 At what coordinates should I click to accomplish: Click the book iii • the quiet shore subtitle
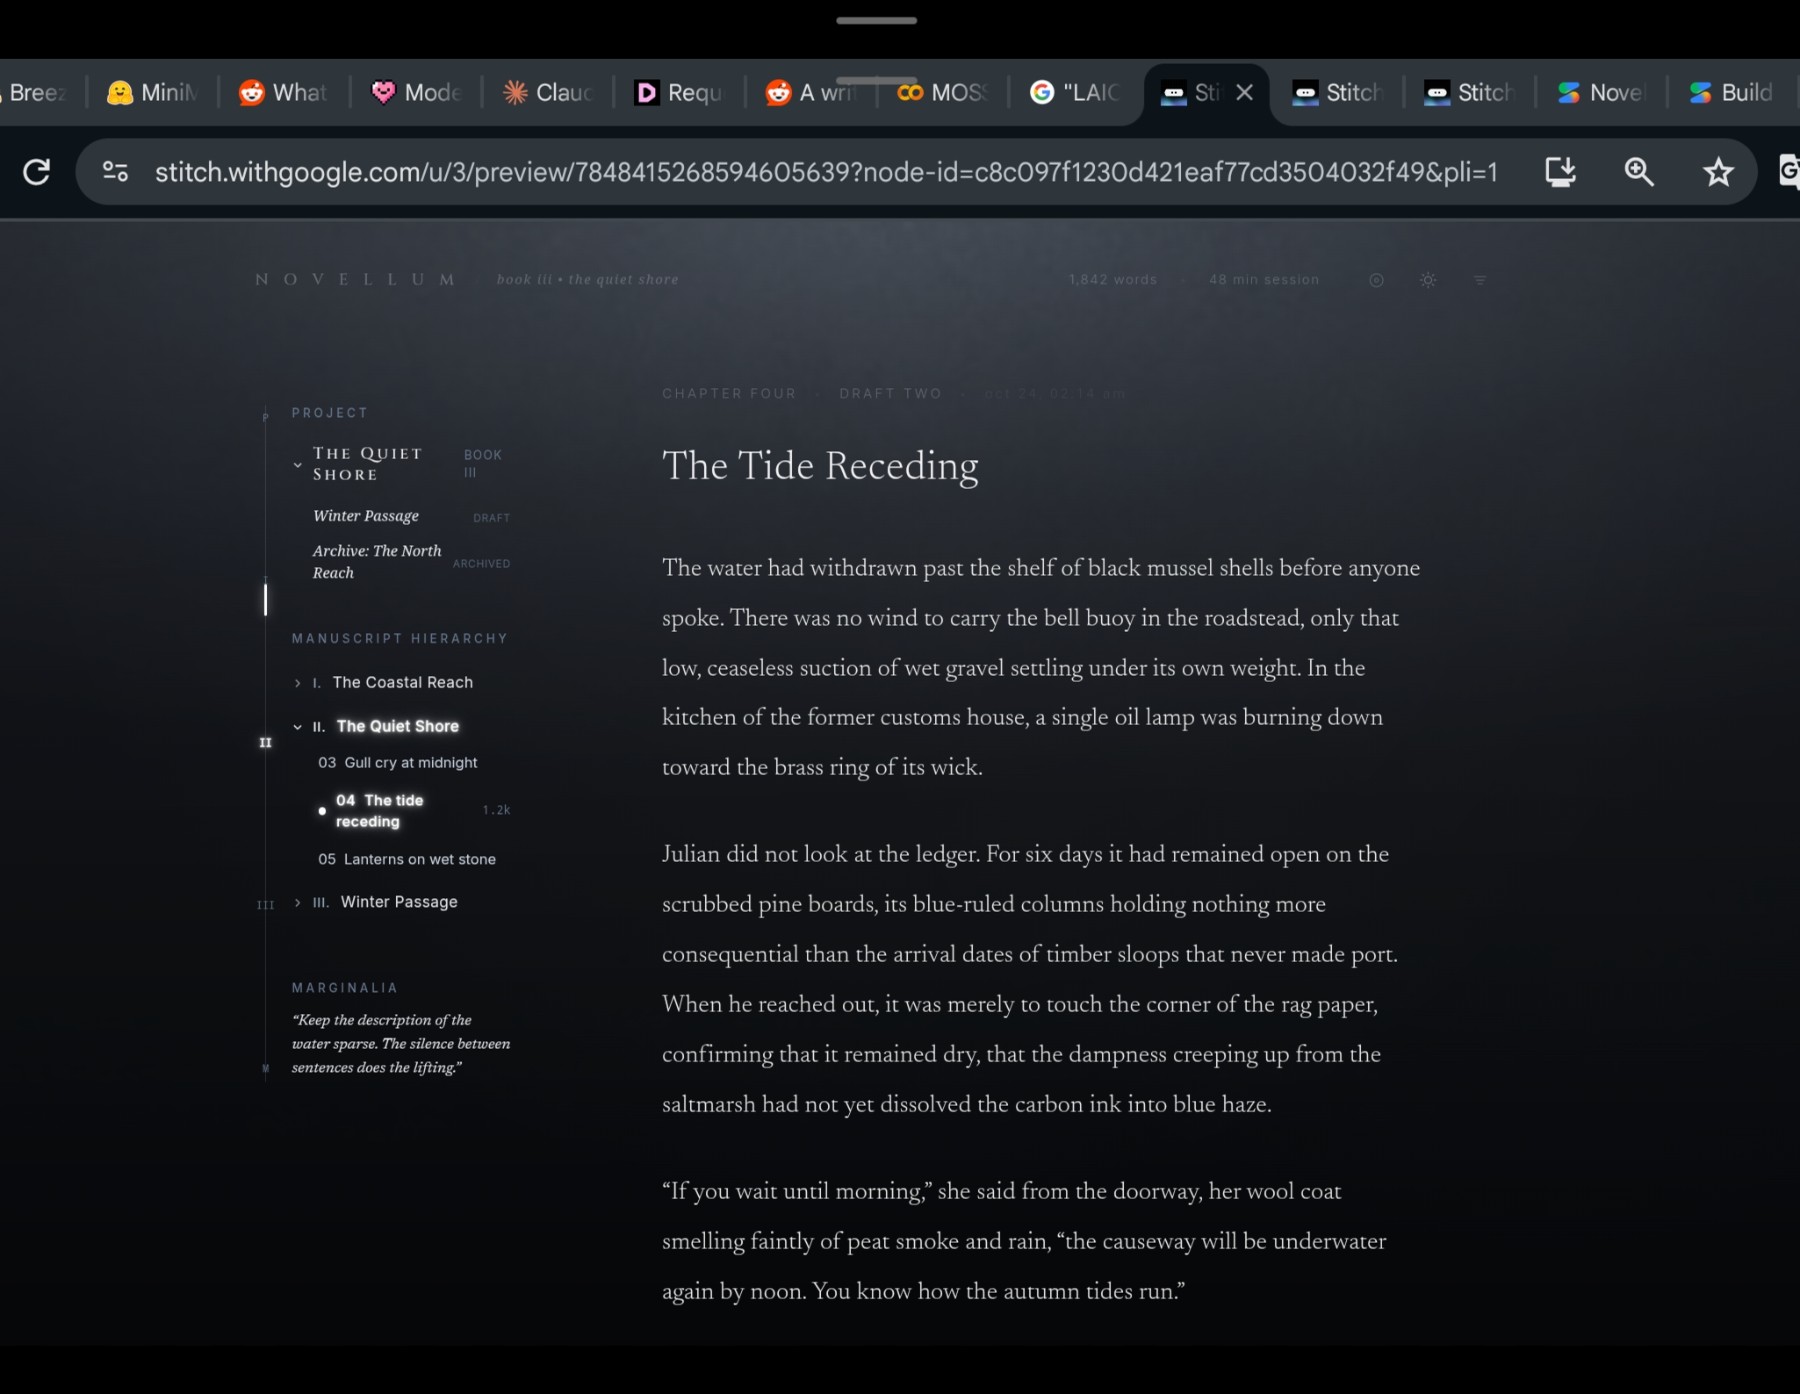point(587,280)
